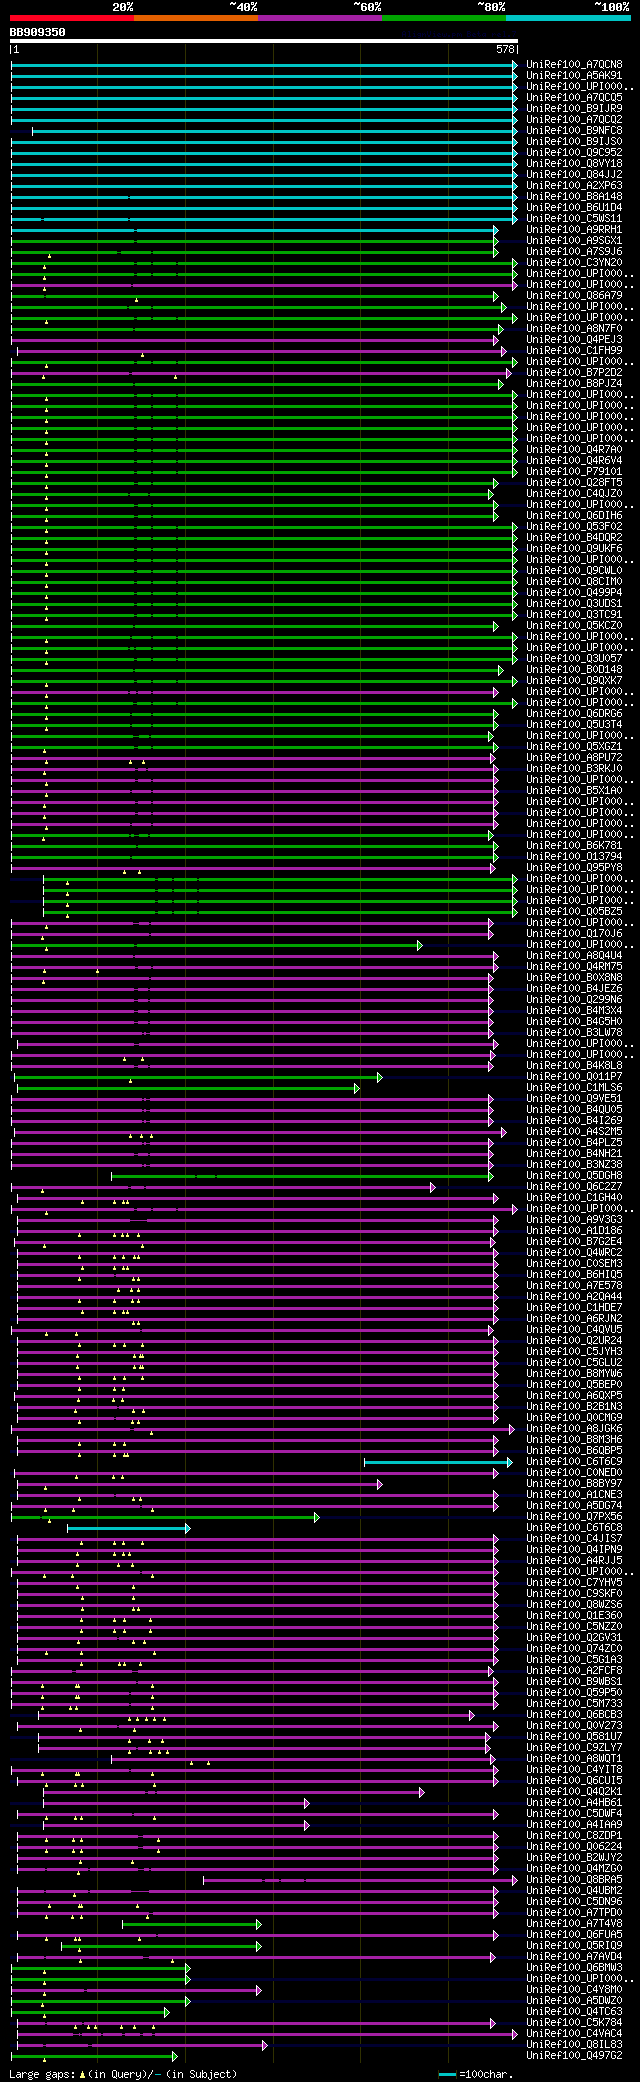The width and height of the screenshot is (640, 2082).
Task: Click the green alignment bar for UniRef100_Q86A79
Action: click(254, 296)
